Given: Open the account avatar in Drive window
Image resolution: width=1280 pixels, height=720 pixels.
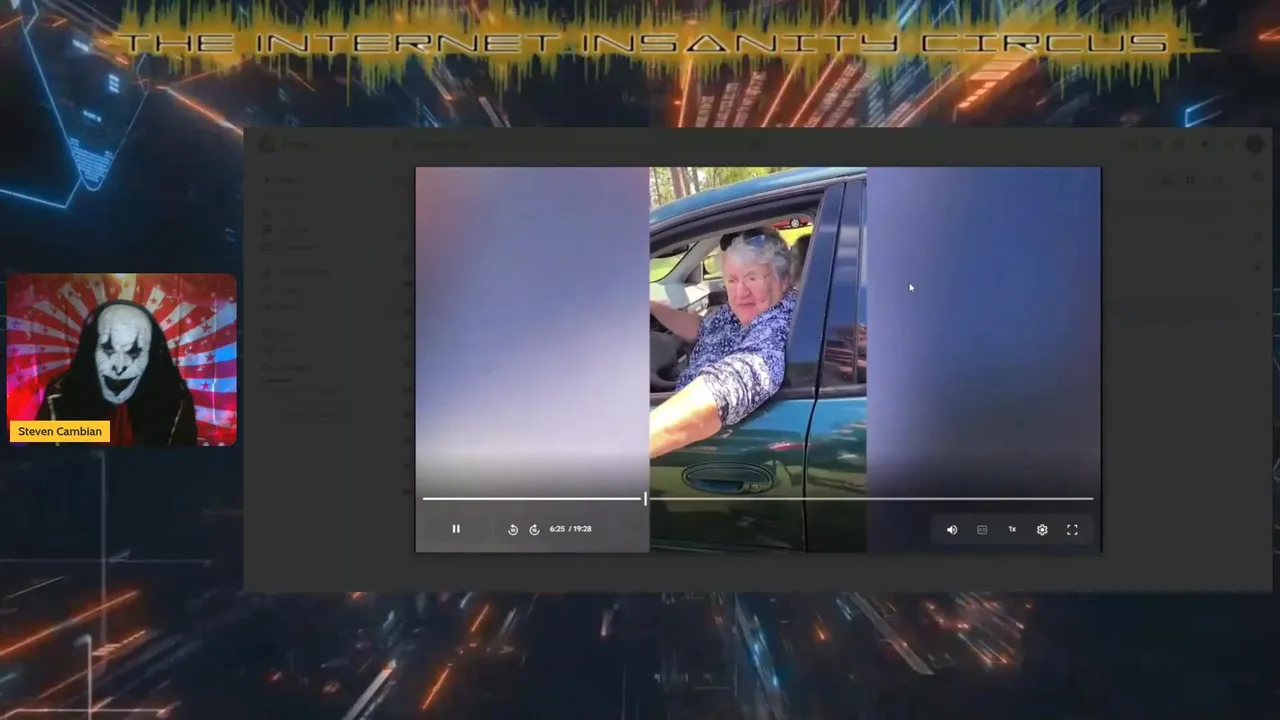Looking at the screenshot, I should click(x=1254, y=144).
